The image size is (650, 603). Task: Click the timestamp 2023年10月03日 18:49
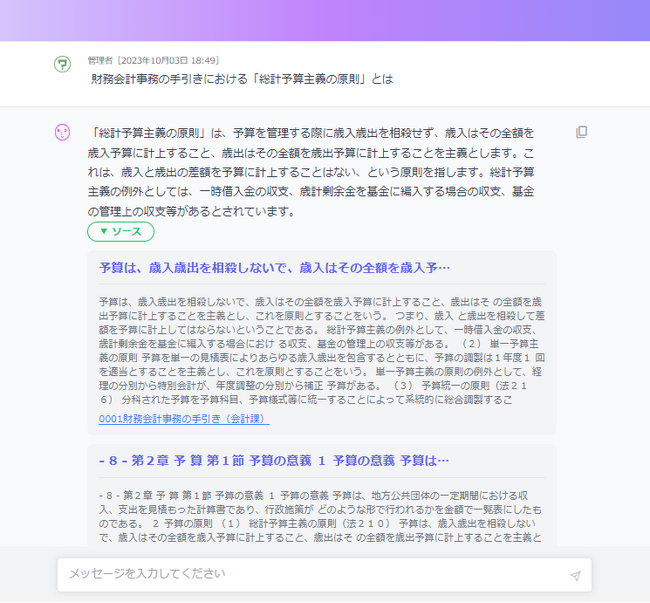pyautogui.click(x=168, y=60)
